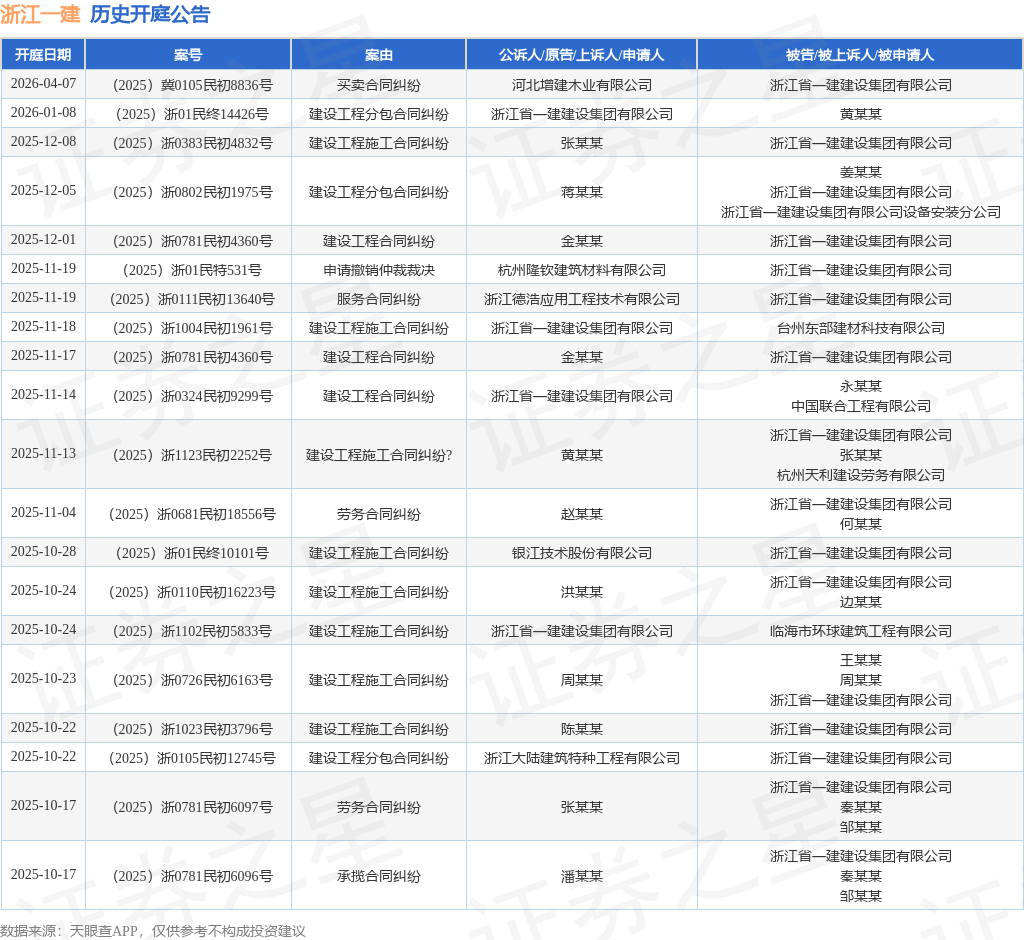Click defendant 边某某
This screenshot has width=1024, height=940.
861,602
